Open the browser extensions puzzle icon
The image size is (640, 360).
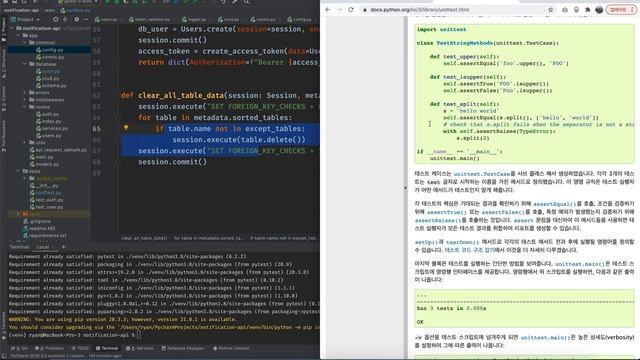(588, 9)
